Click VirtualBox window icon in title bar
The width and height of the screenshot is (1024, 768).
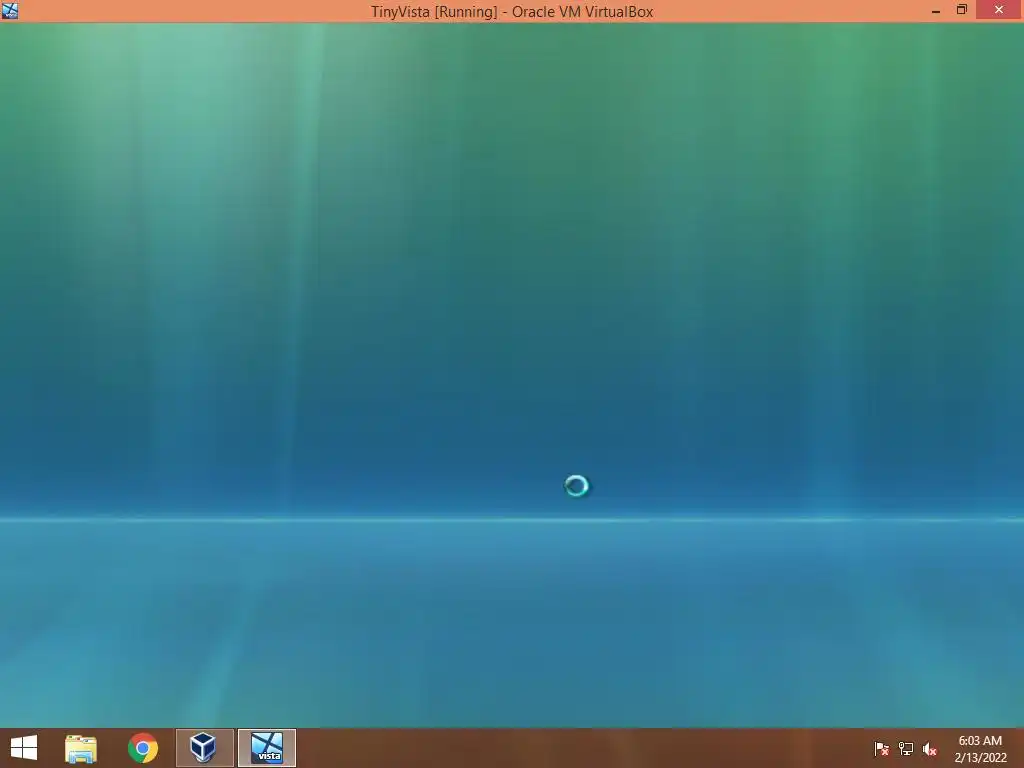click(x=10, y=10)
